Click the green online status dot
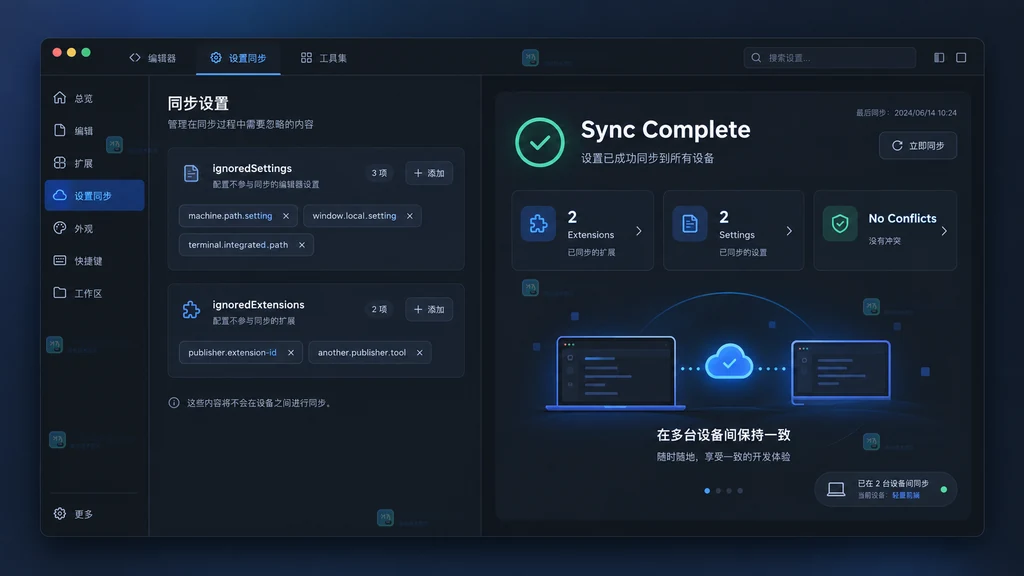This screenshot has width=1024, height=576. pos(944,489)
